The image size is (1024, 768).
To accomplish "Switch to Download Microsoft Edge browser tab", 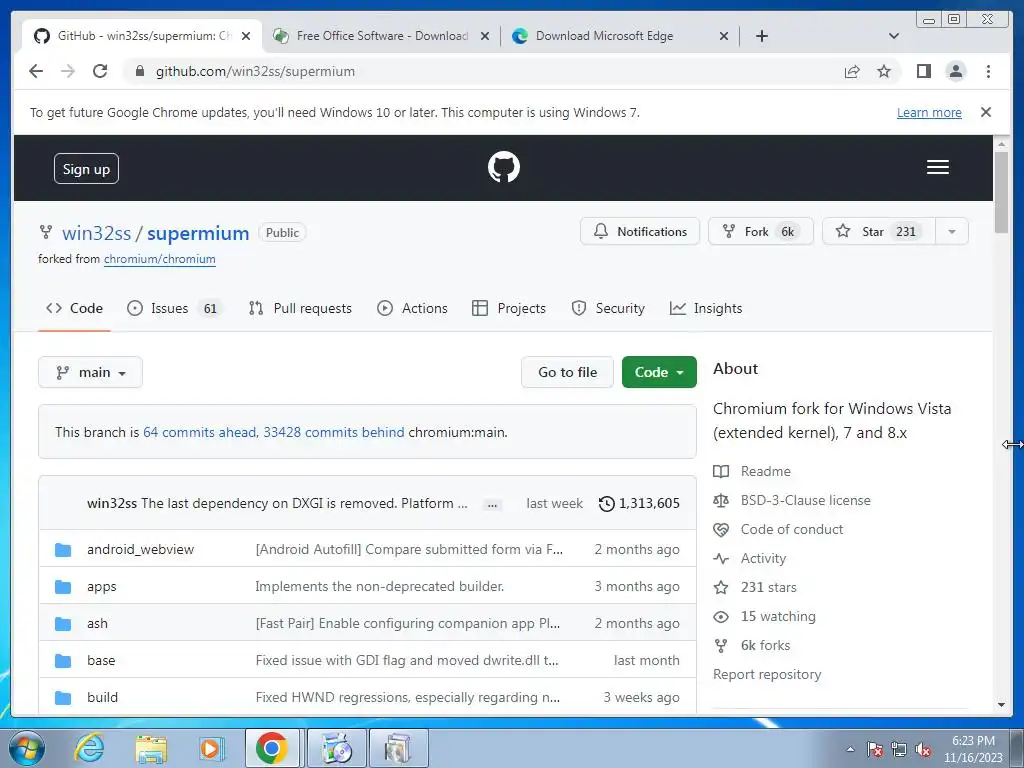I will click(x=619, y=36).
